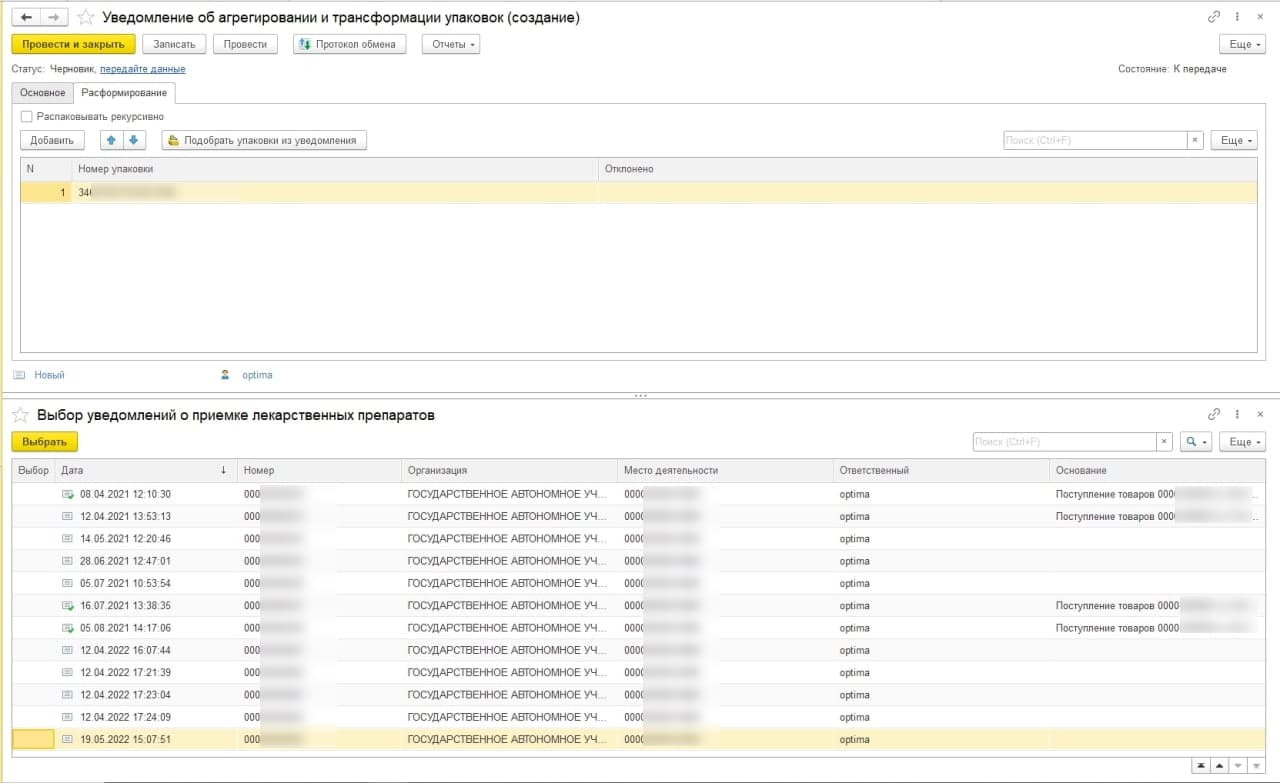Open search options magnifier dropdown
Screen dimensions: 1280x783
pos(1195,442)
